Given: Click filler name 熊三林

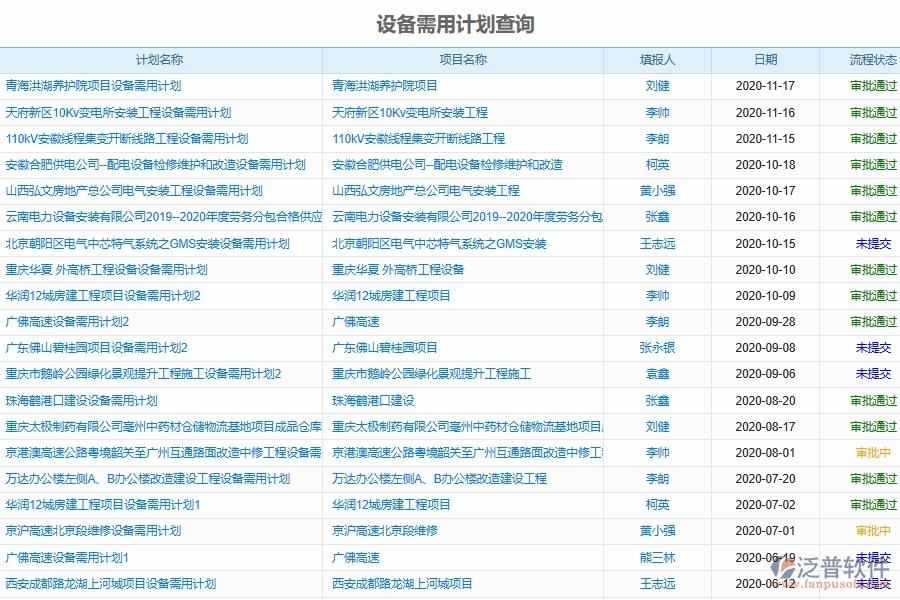Looking at the screenshot, I should pyautogui.click(x=654, y=557).
